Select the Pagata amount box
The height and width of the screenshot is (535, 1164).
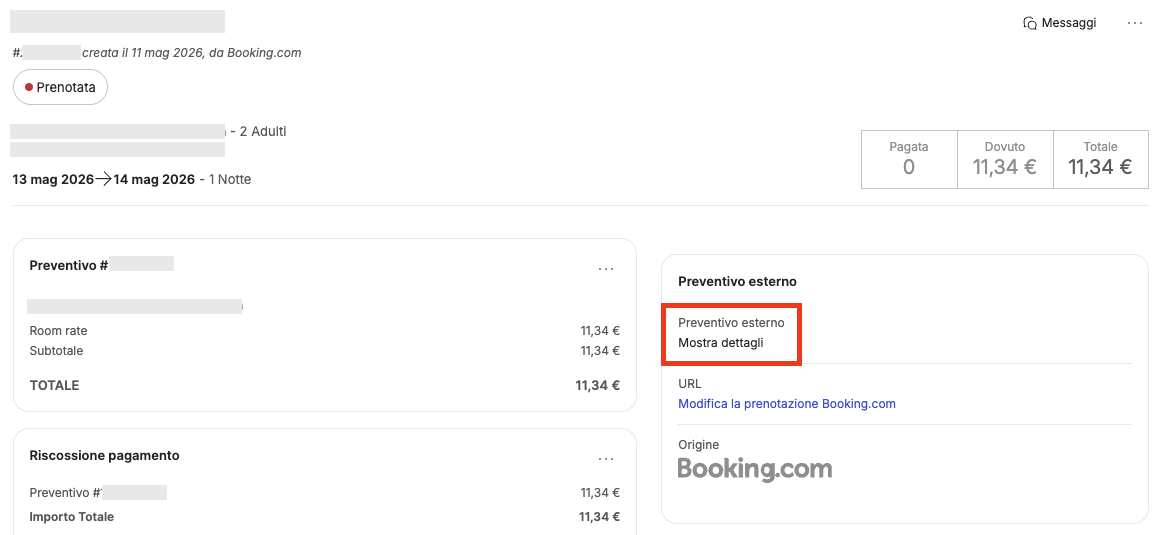(909, 160)
